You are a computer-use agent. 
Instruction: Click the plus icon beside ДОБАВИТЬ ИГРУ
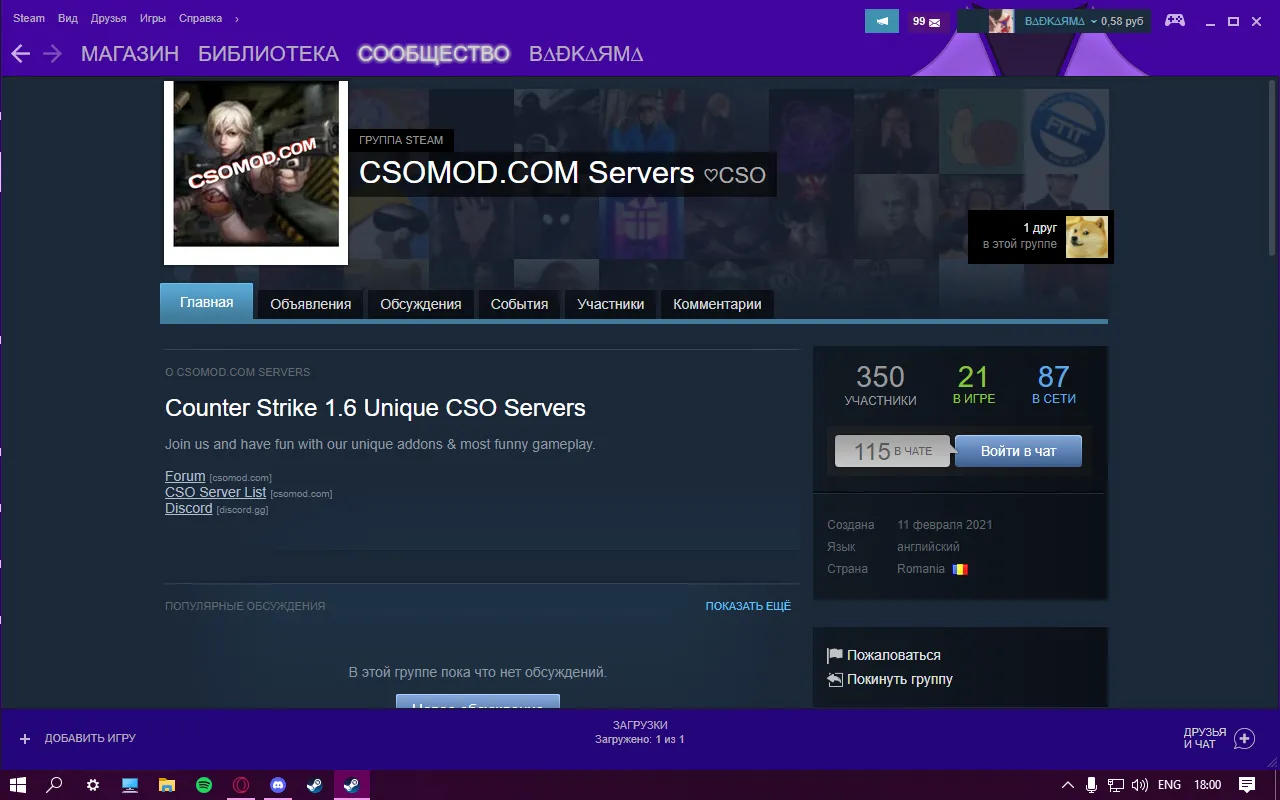click(25, 739)
